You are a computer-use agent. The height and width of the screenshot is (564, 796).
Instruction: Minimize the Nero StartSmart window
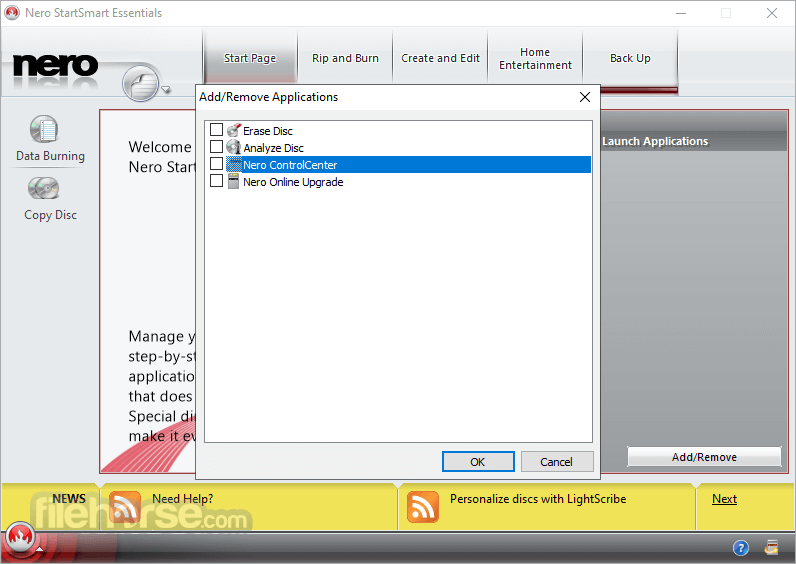pos(681,13)
